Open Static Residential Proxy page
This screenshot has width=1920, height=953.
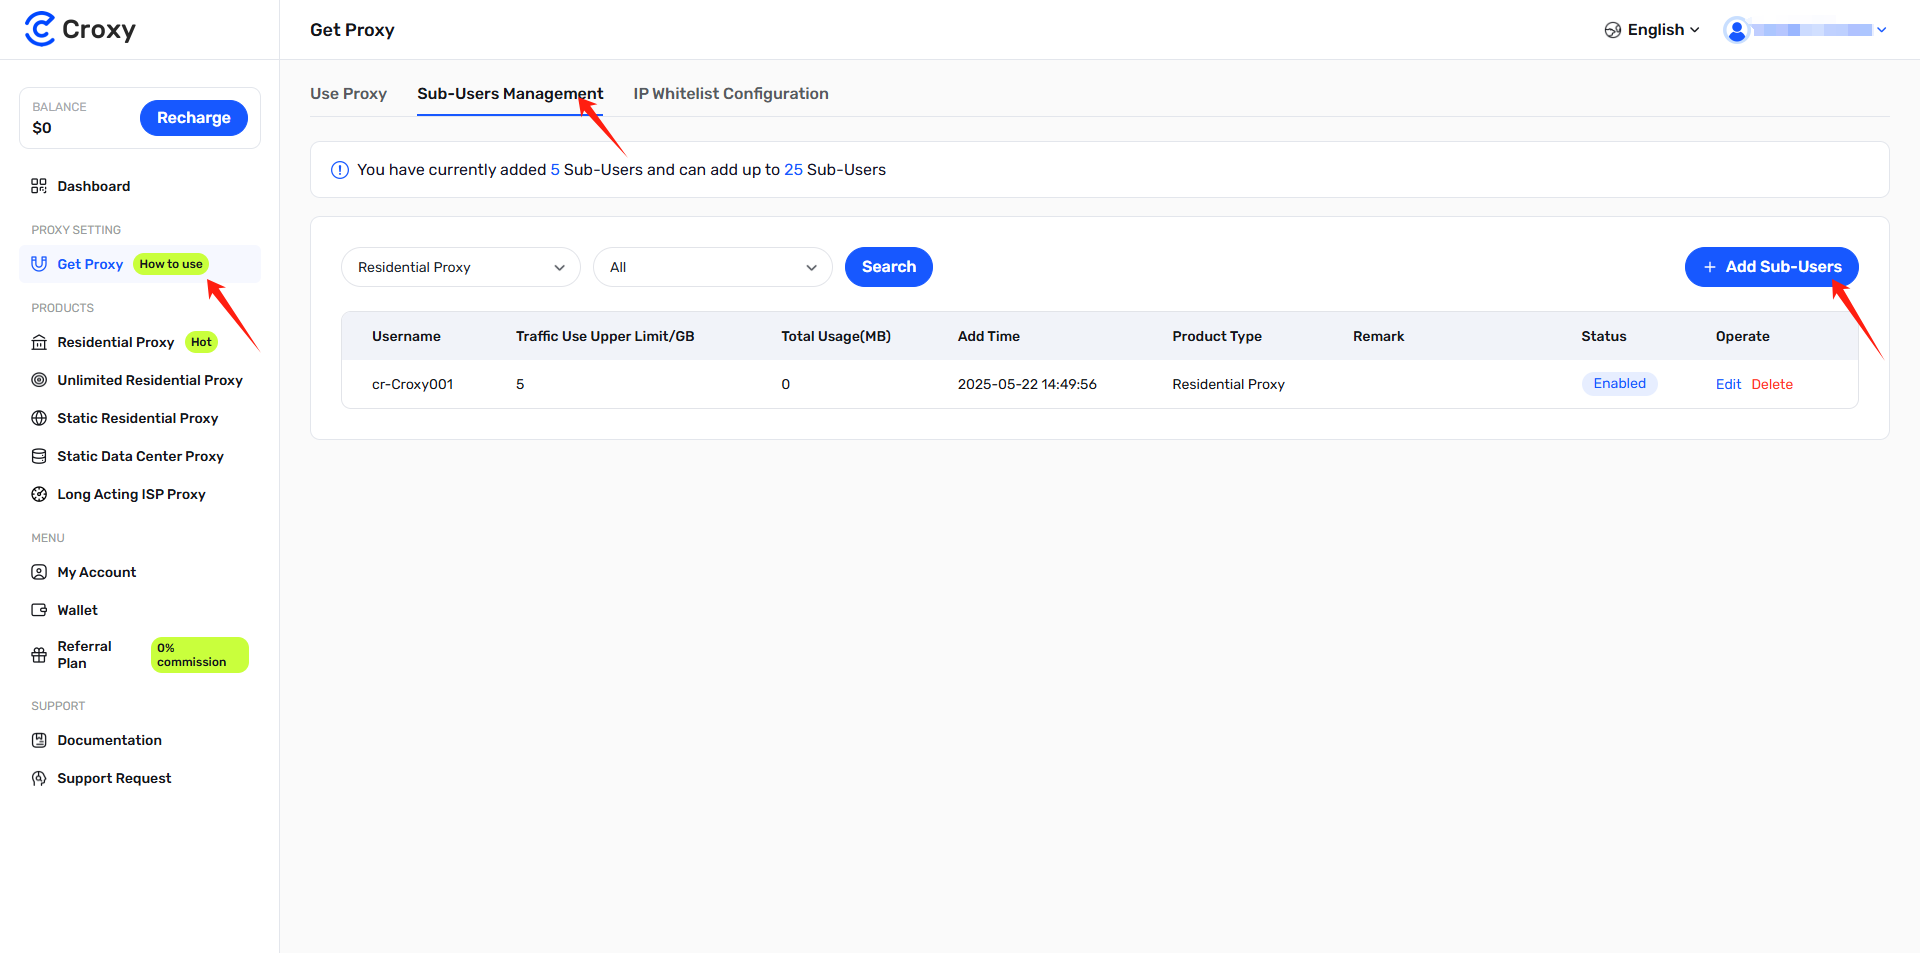point(138,418)
